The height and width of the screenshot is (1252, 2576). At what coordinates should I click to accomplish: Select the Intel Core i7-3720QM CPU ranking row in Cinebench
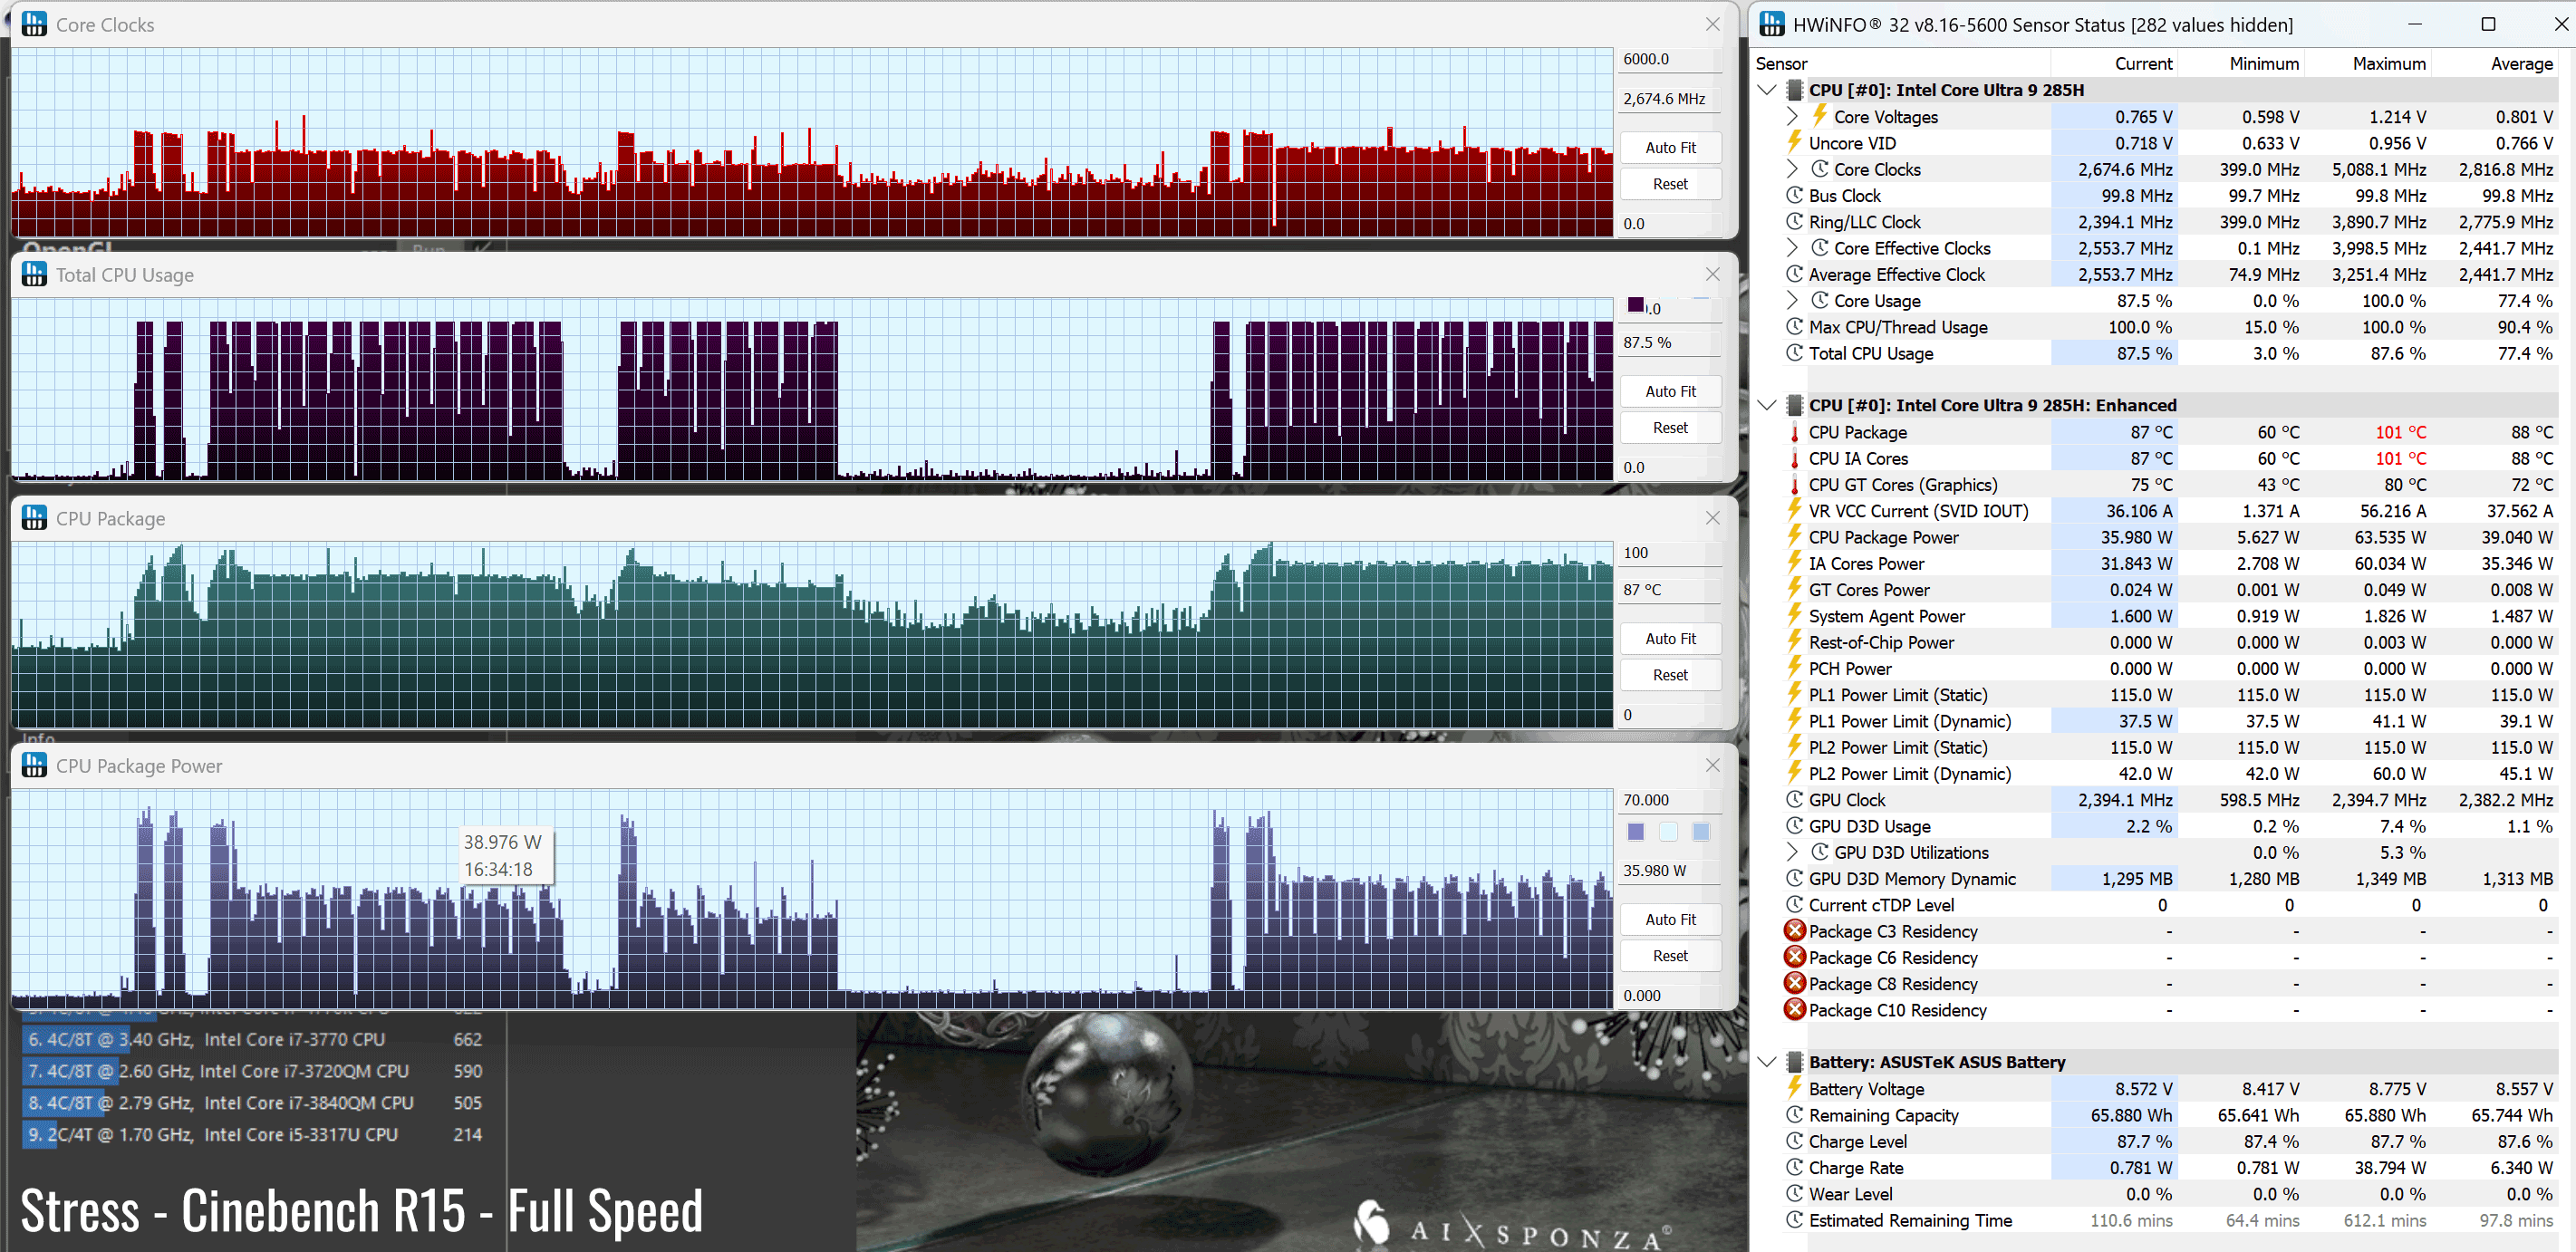(255, 1071)
